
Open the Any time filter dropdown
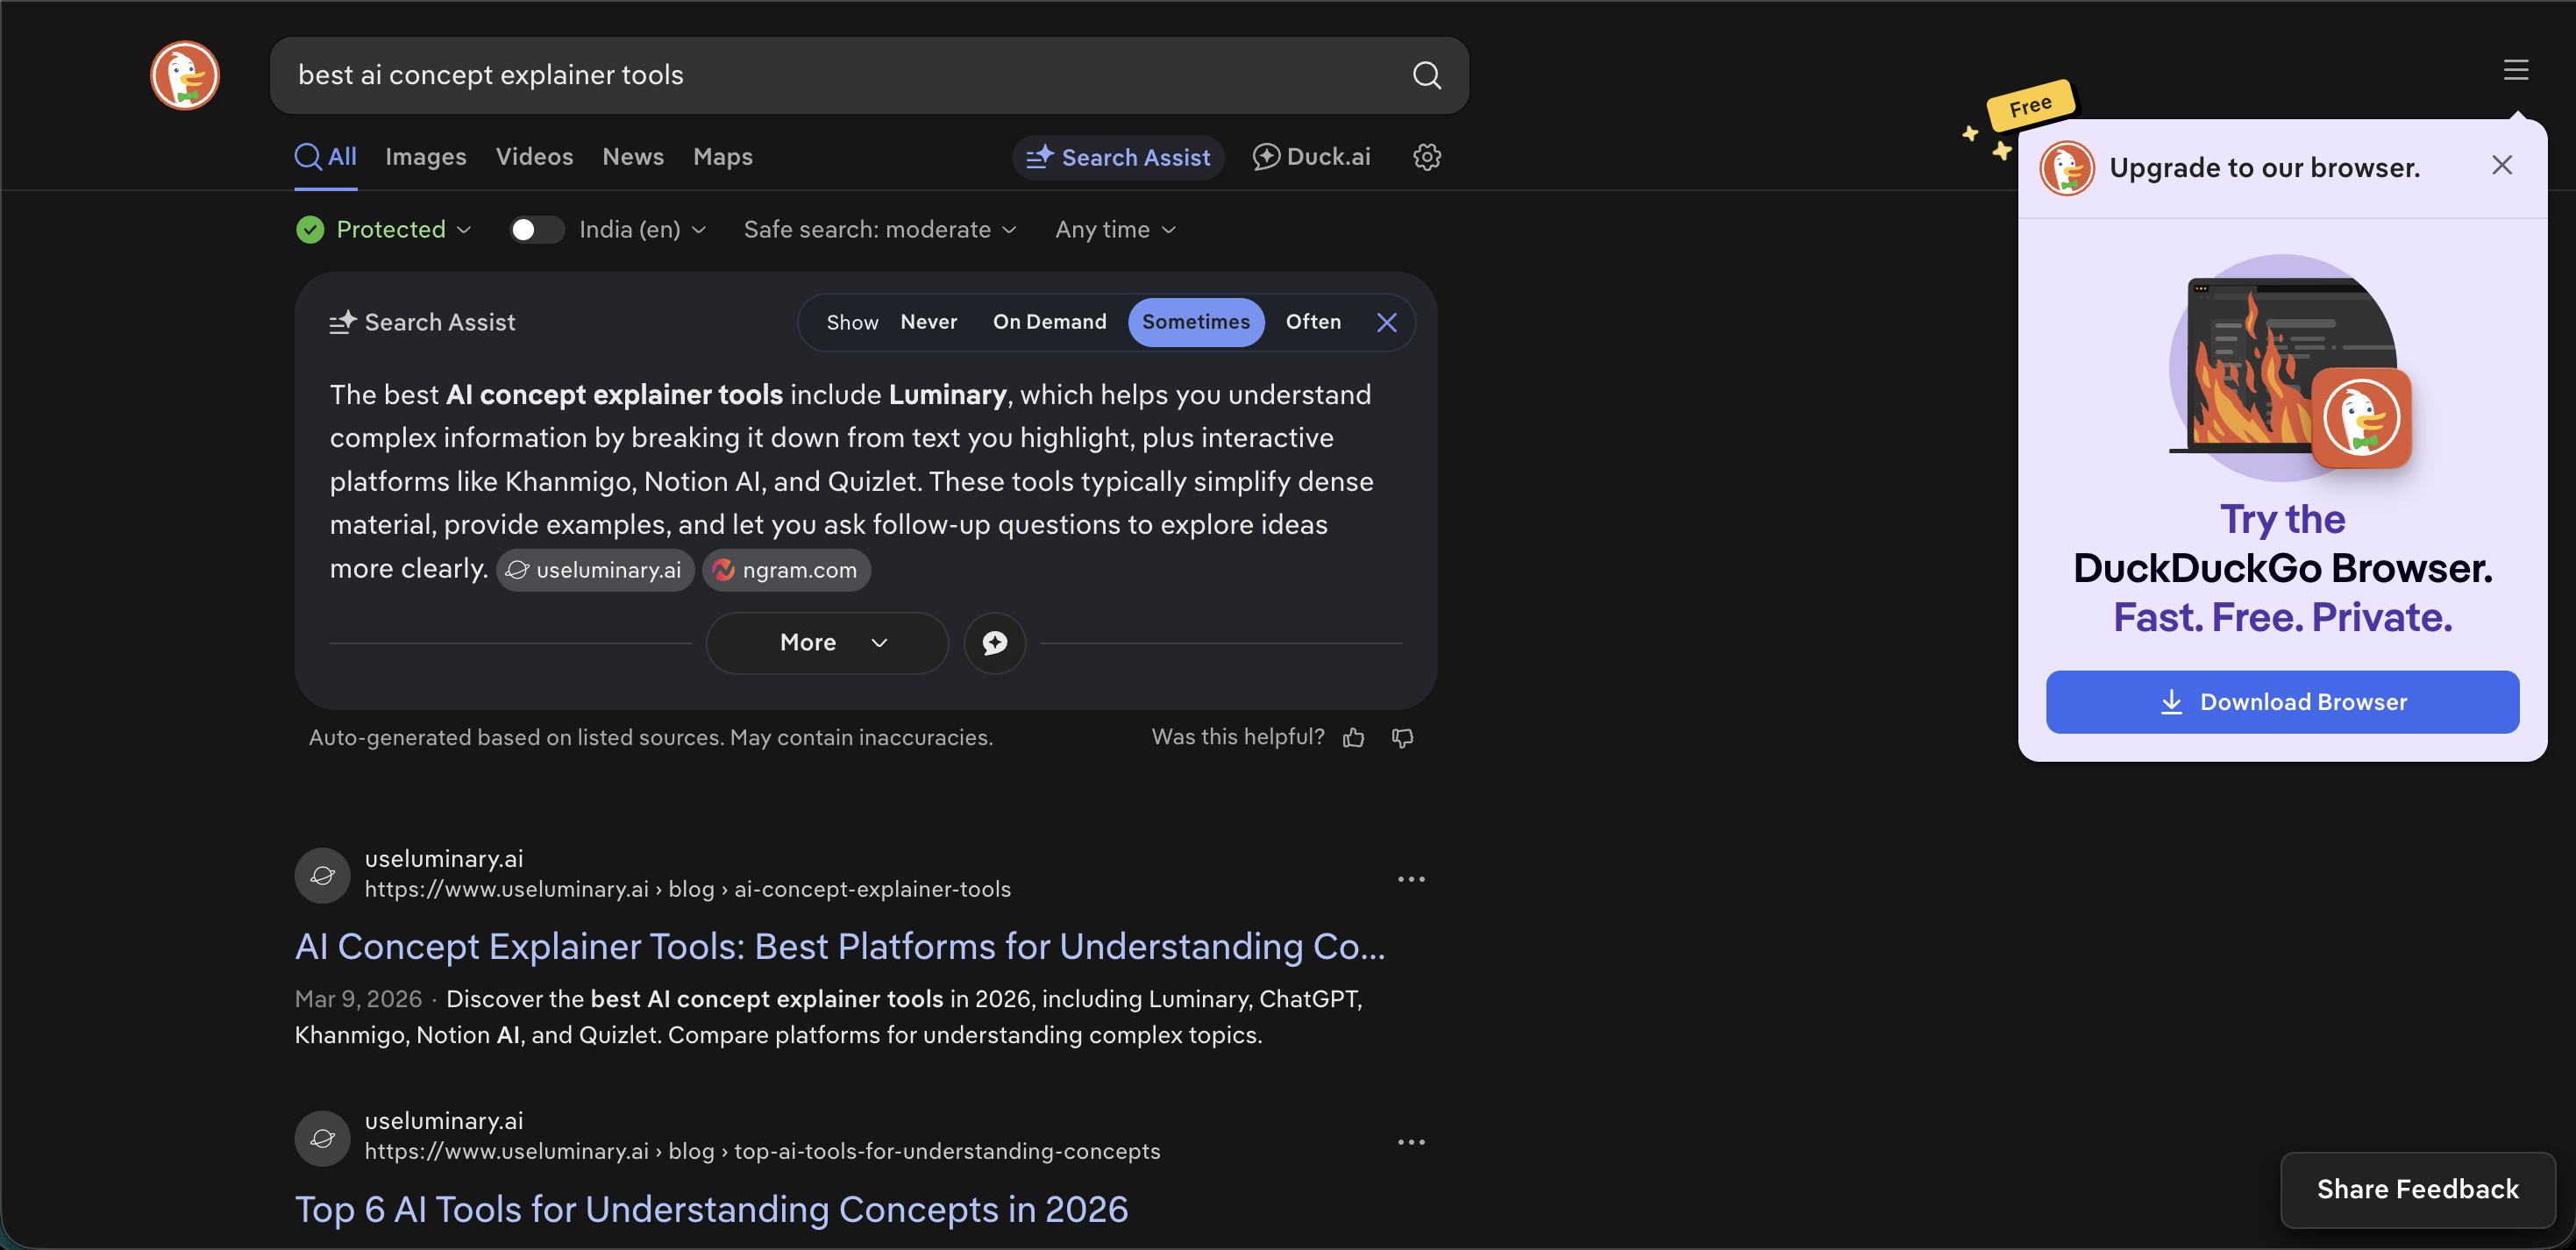pyautogui.click(x=1115, y=230)
